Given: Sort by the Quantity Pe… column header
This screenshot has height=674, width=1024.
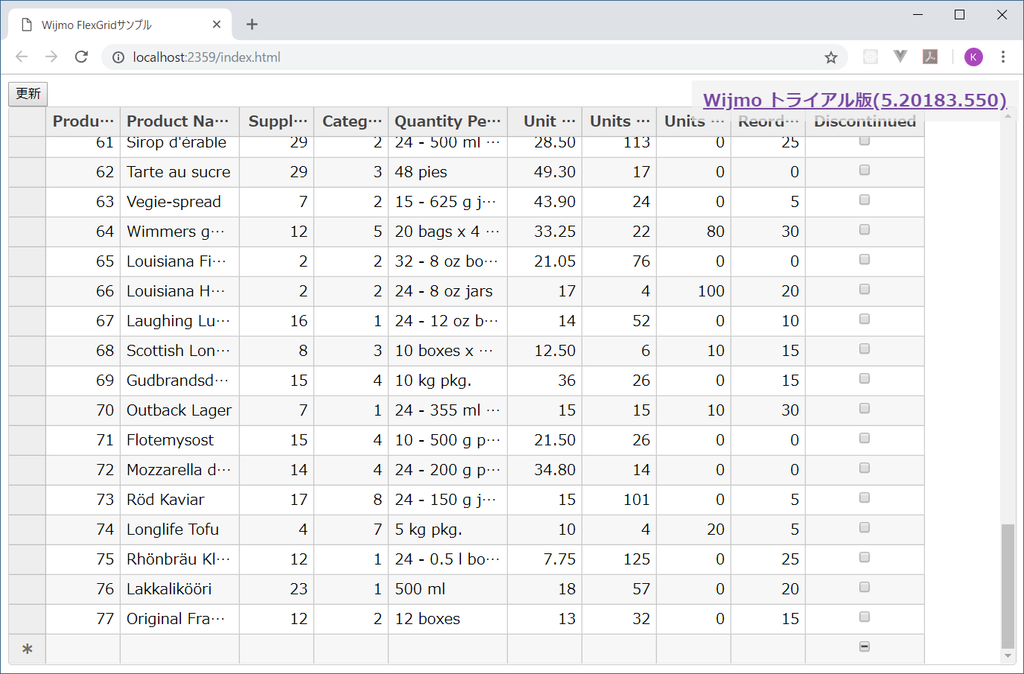Looking at the screenshot, I should point(448,121).
